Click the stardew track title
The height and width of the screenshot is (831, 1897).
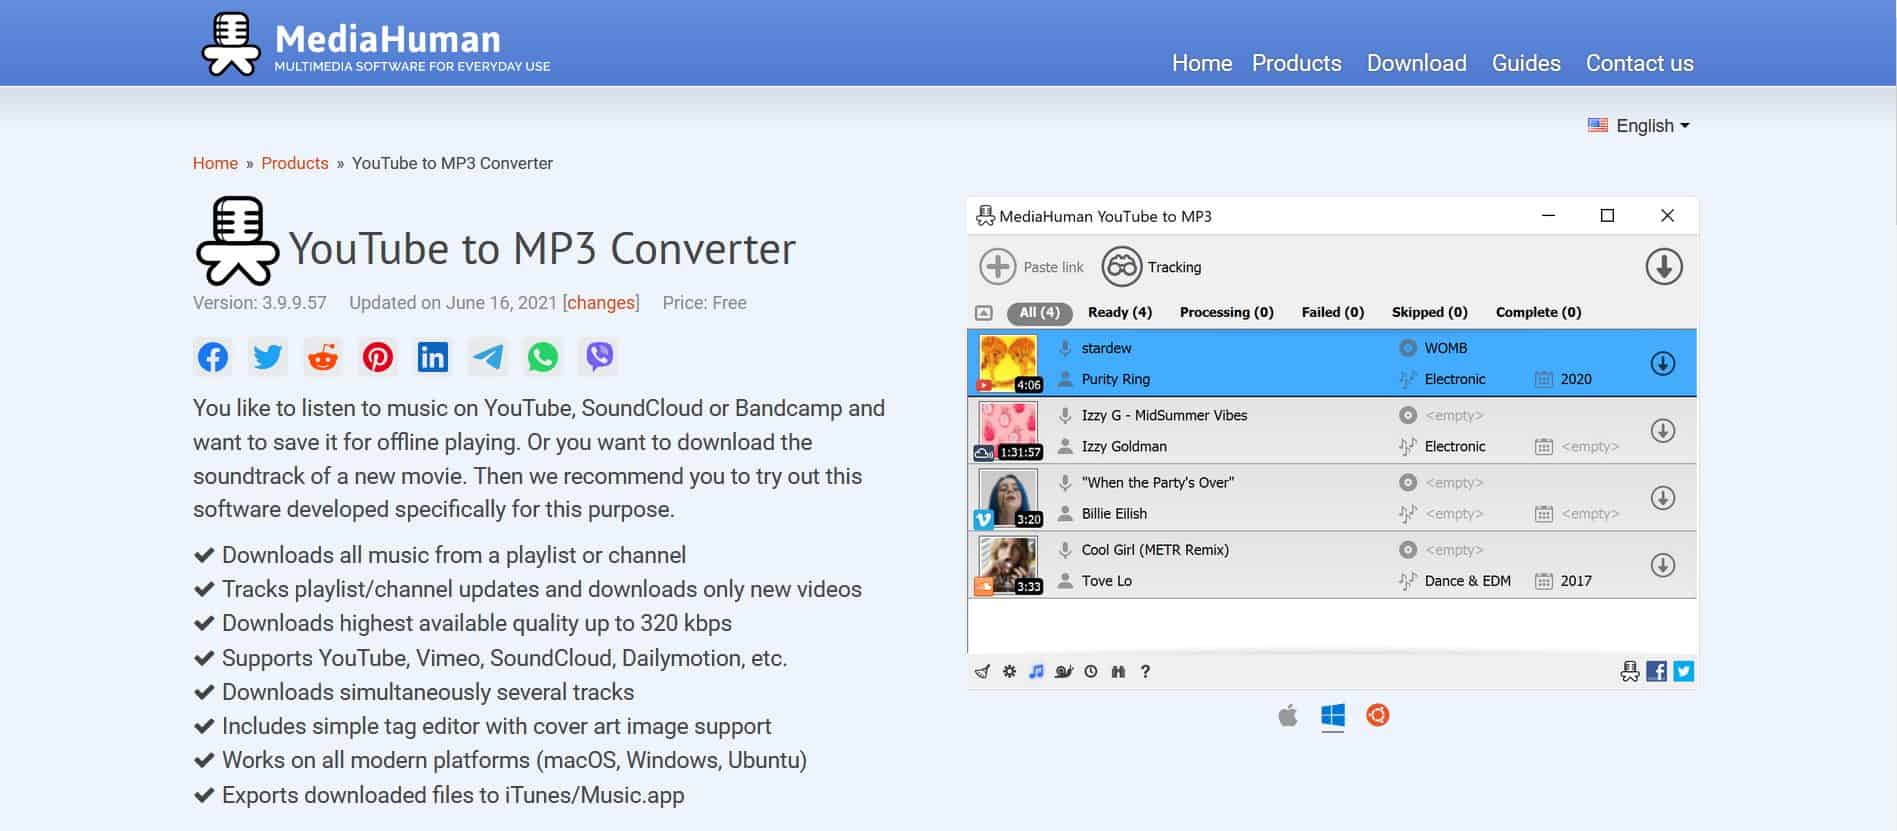(x=1107, y=348)
